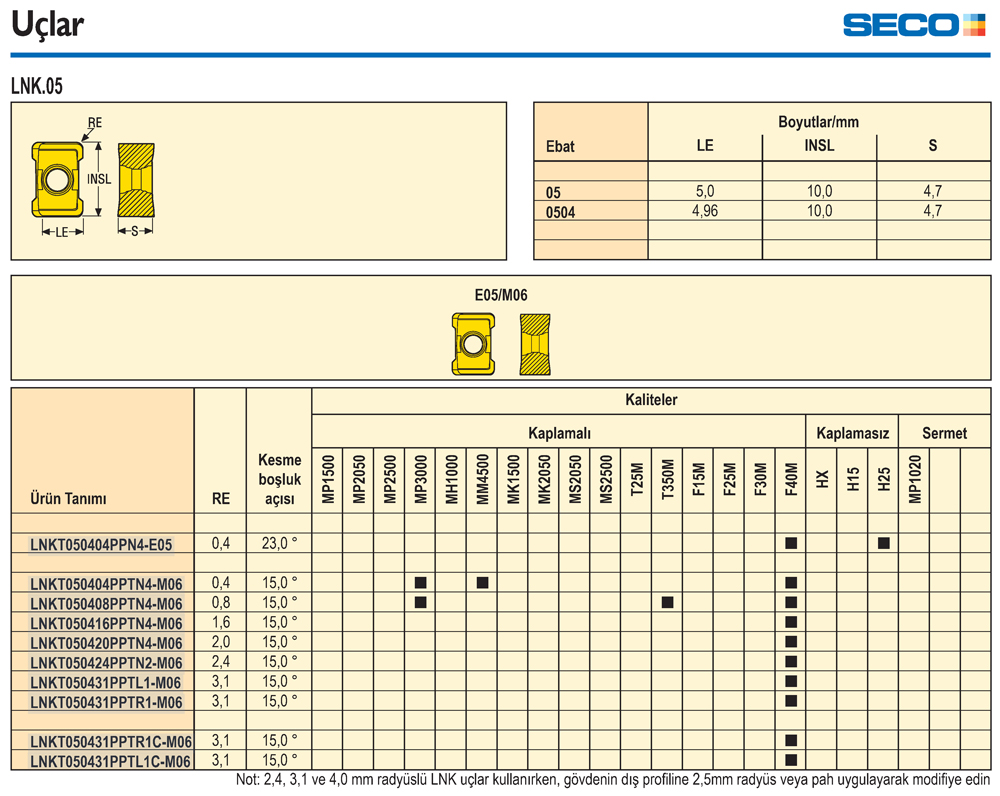This screenshot has width=1000, height=796.
Task: Click the INSL value '10,0' in row 0504
Action: coord(820,210)
